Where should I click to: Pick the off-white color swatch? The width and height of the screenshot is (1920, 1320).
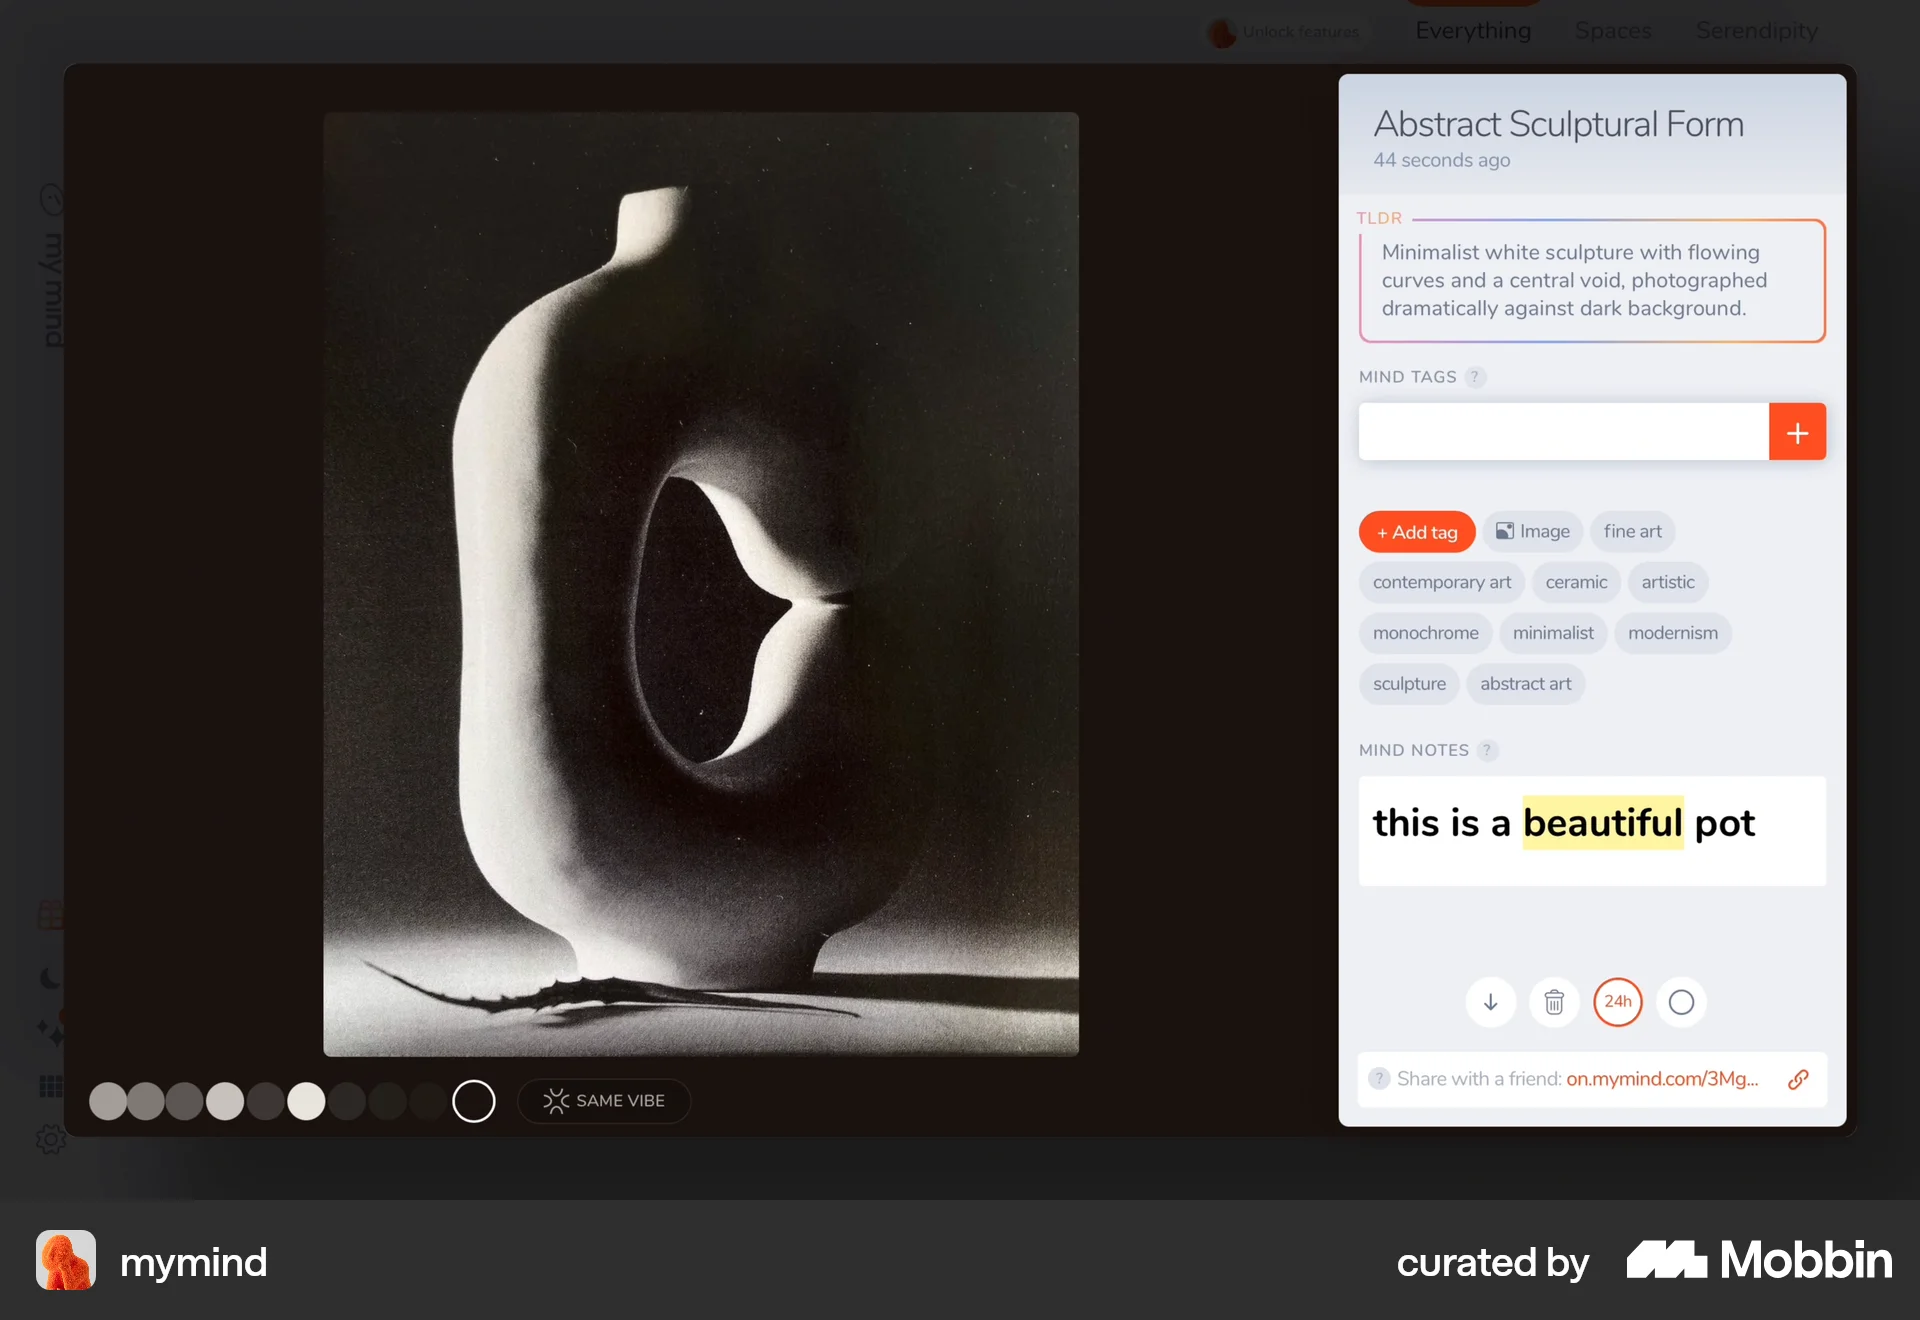[x=306, y=1101]
